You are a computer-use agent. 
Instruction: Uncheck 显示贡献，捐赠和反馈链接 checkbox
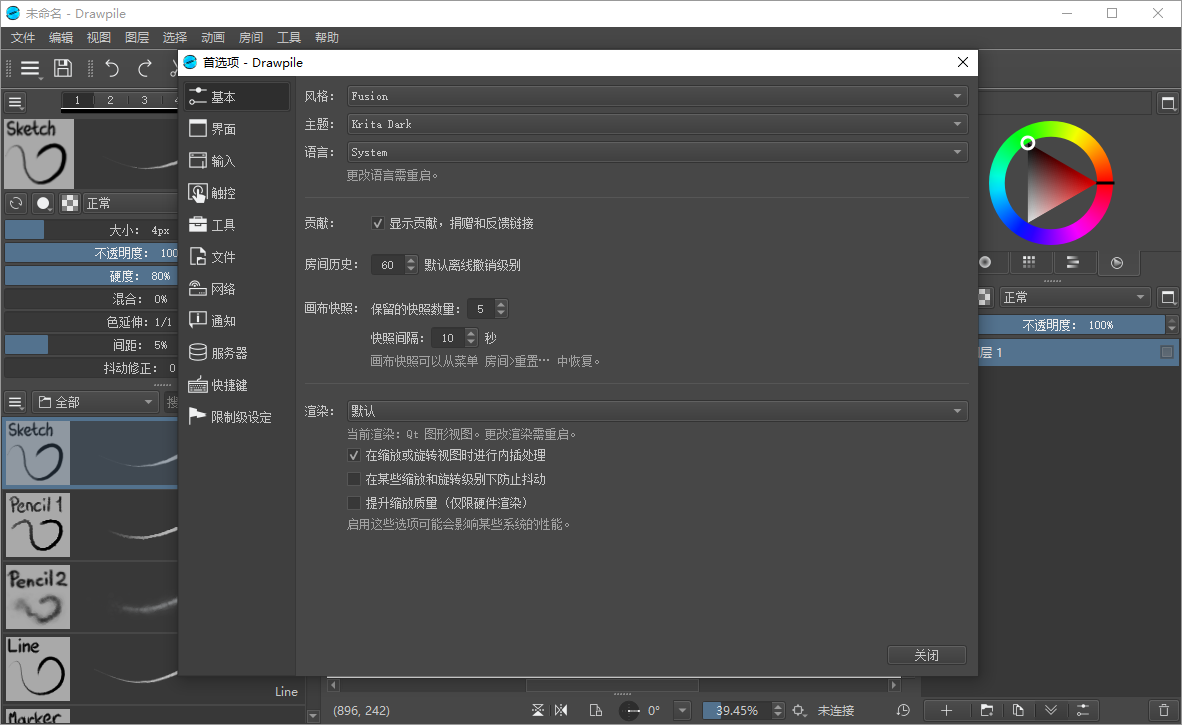[x=378, y=223]
